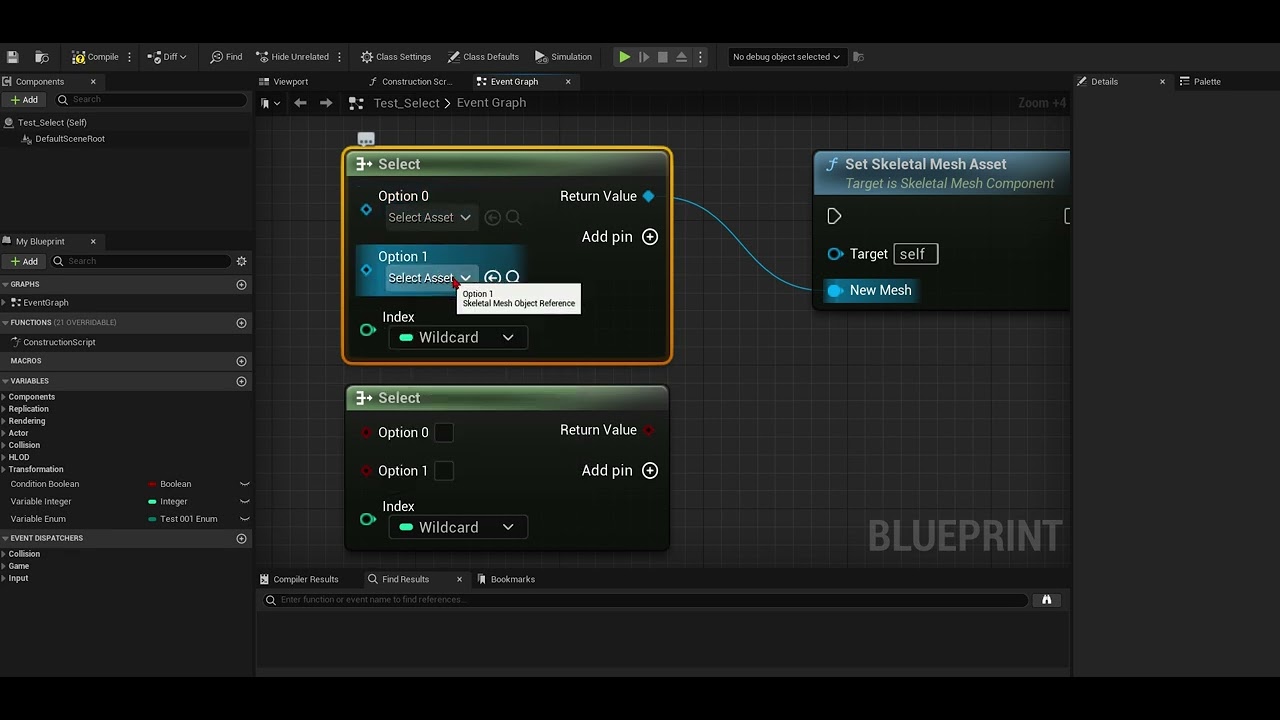Click the green Play button
Viewport: 1280px width, 720px height.
(624, 57)
